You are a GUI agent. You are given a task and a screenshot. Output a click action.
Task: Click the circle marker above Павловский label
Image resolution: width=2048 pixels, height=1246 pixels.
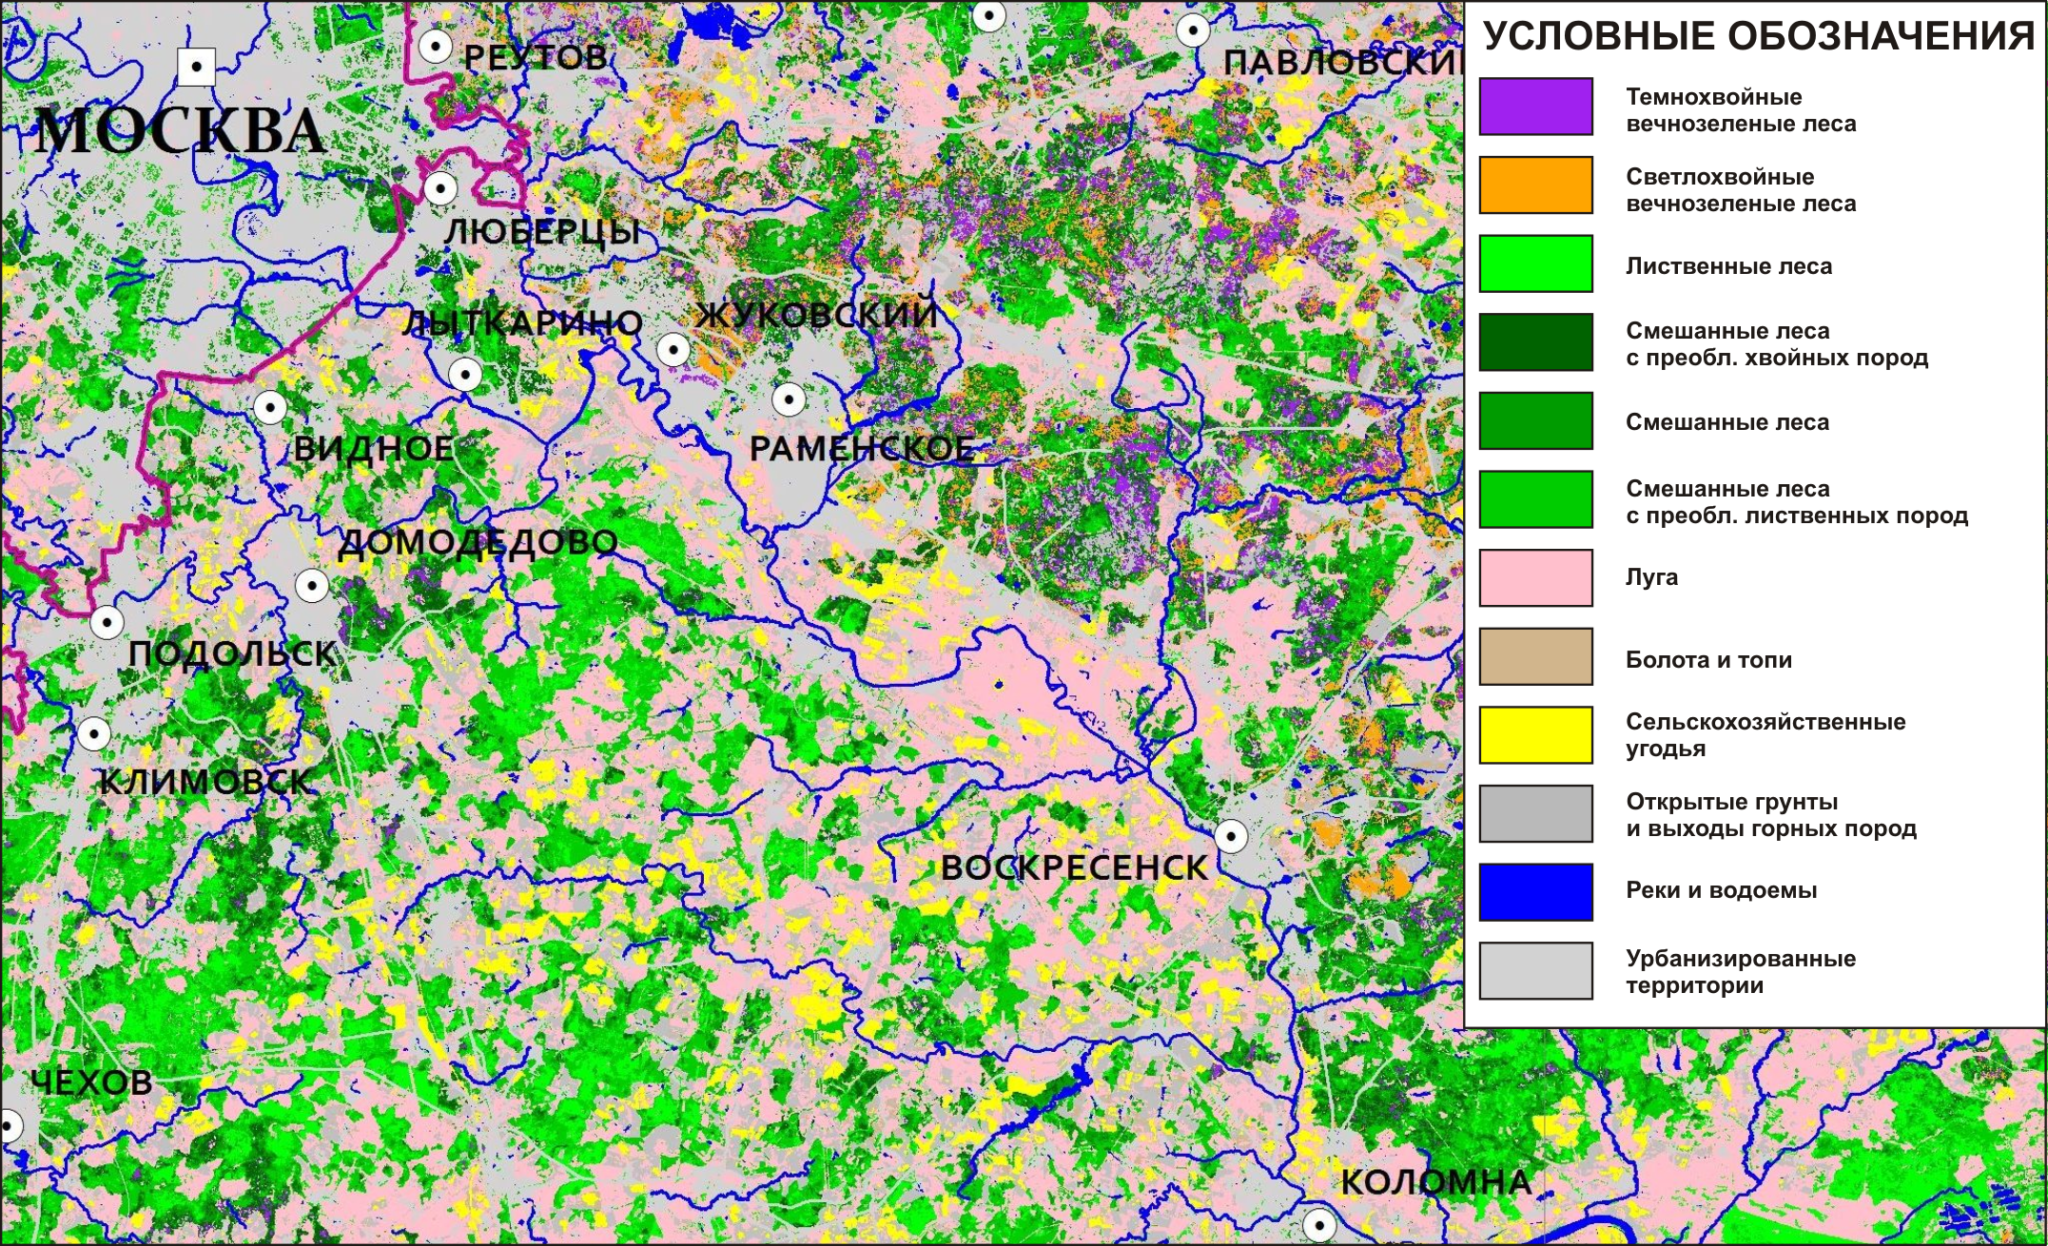1192,30
